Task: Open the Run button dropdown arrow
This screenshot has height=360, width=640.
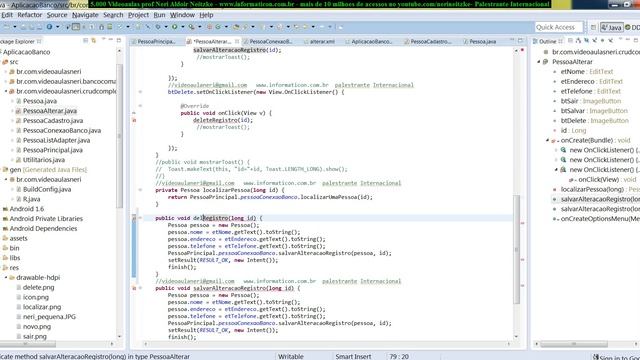Action: (182, 27)
